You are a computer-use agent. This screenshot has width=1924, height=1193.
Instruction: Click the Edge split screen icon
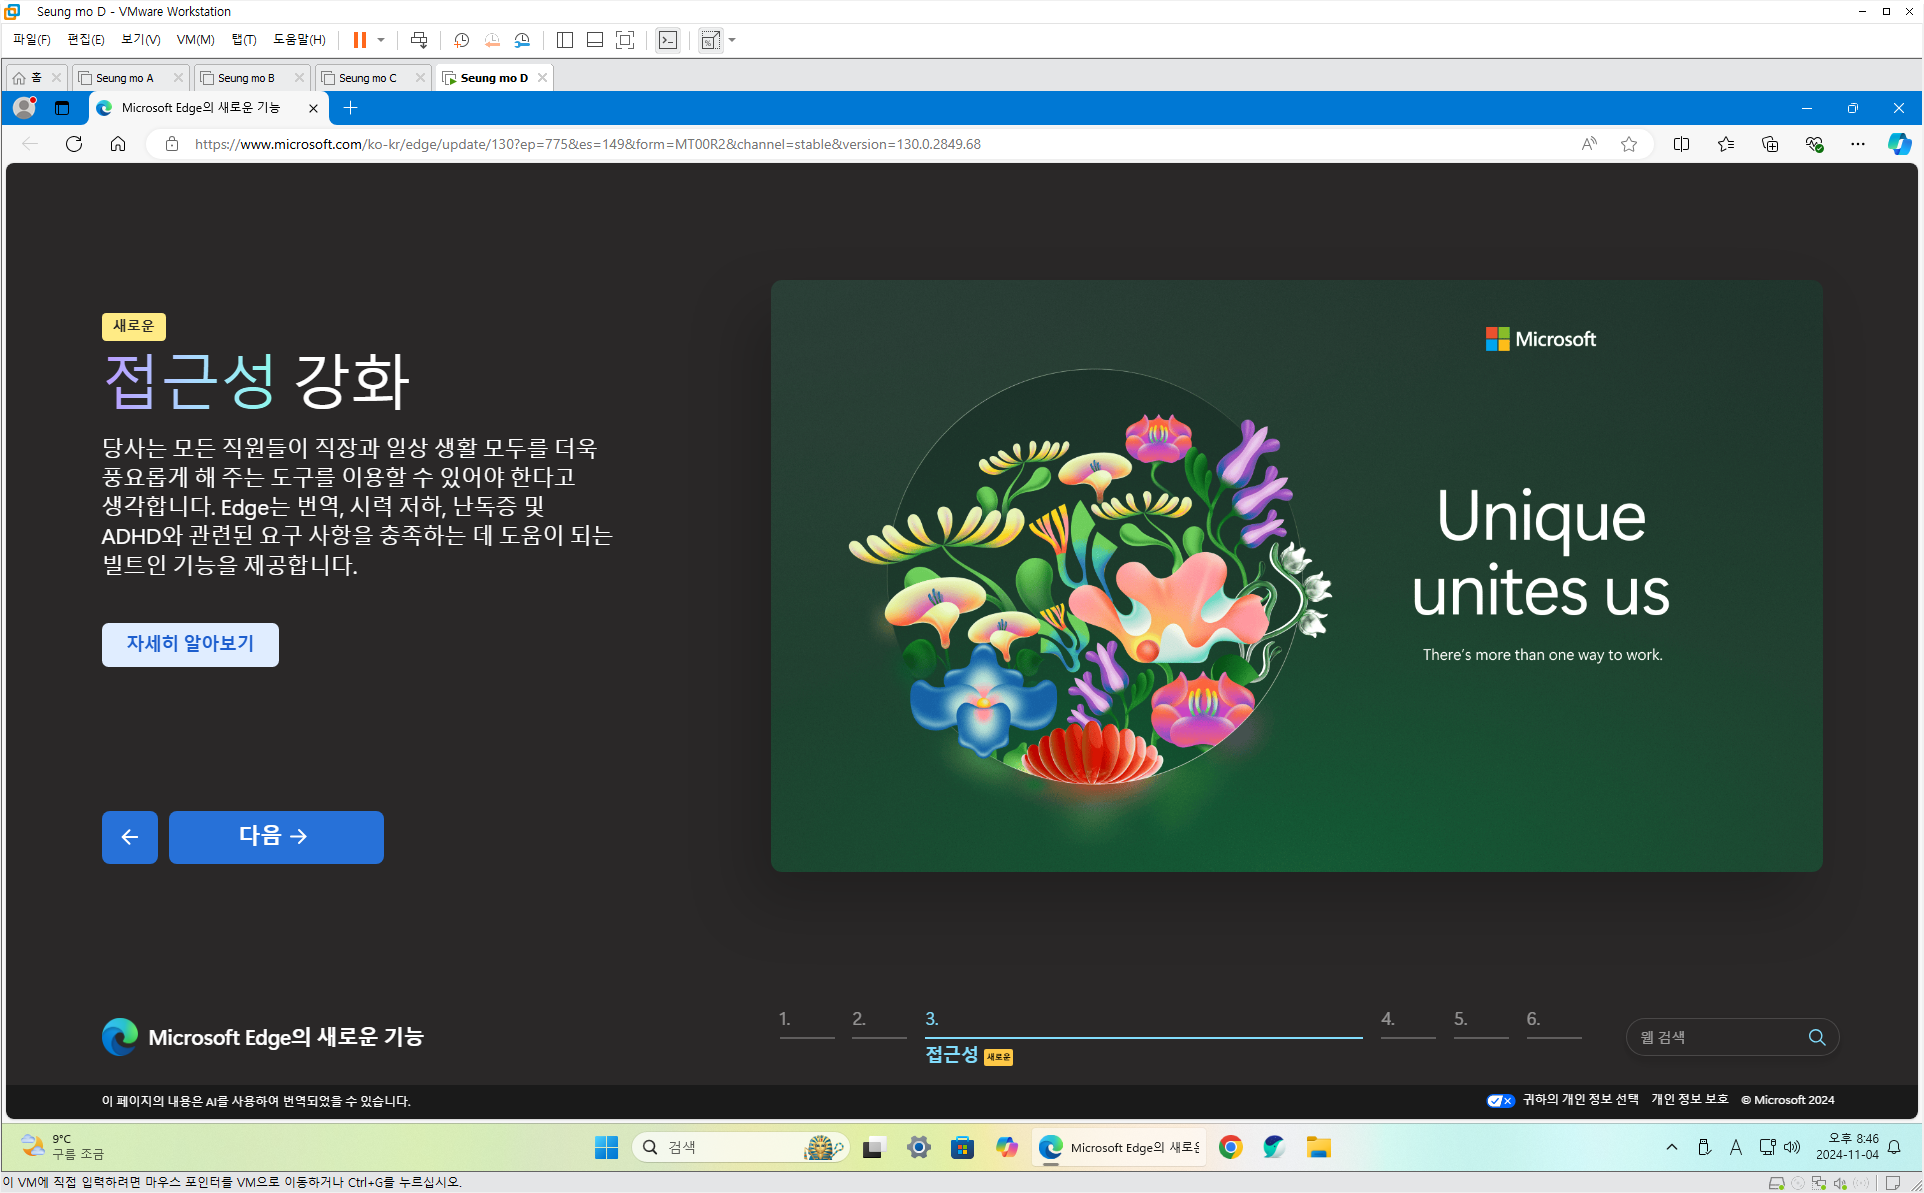[x=1681, y=144]
